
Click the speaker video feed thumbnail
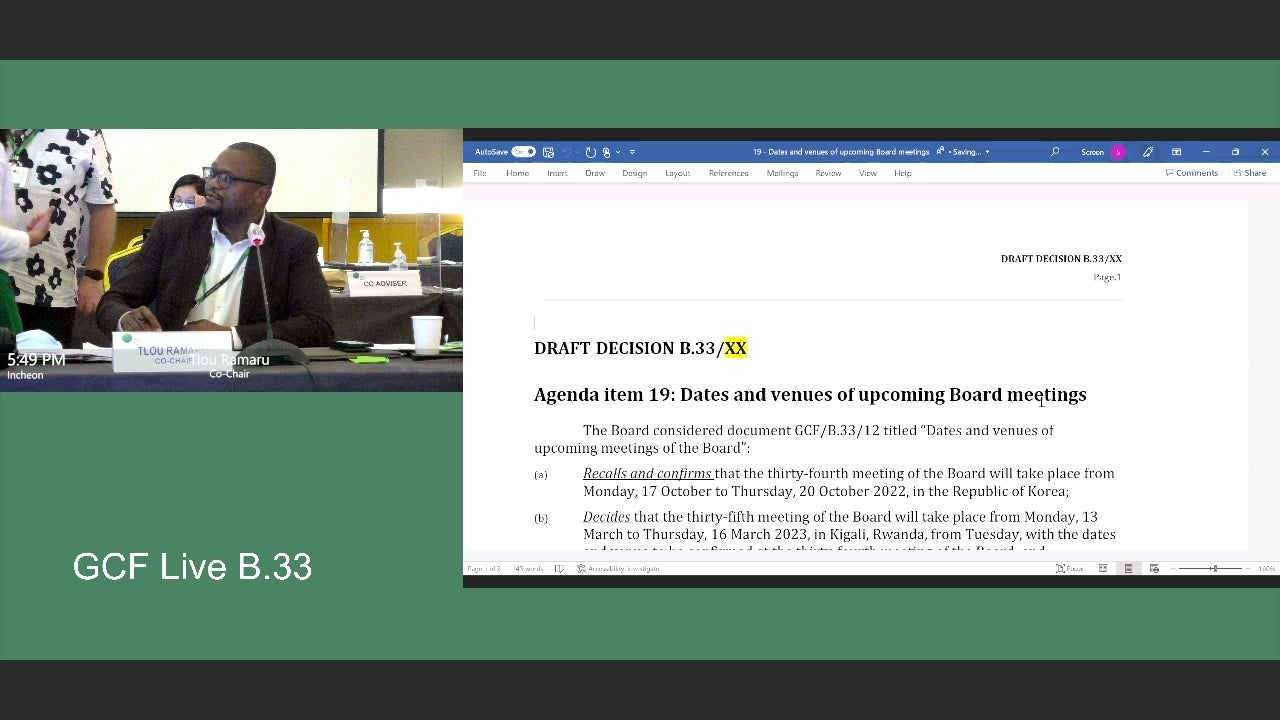[x=231, y=260]
